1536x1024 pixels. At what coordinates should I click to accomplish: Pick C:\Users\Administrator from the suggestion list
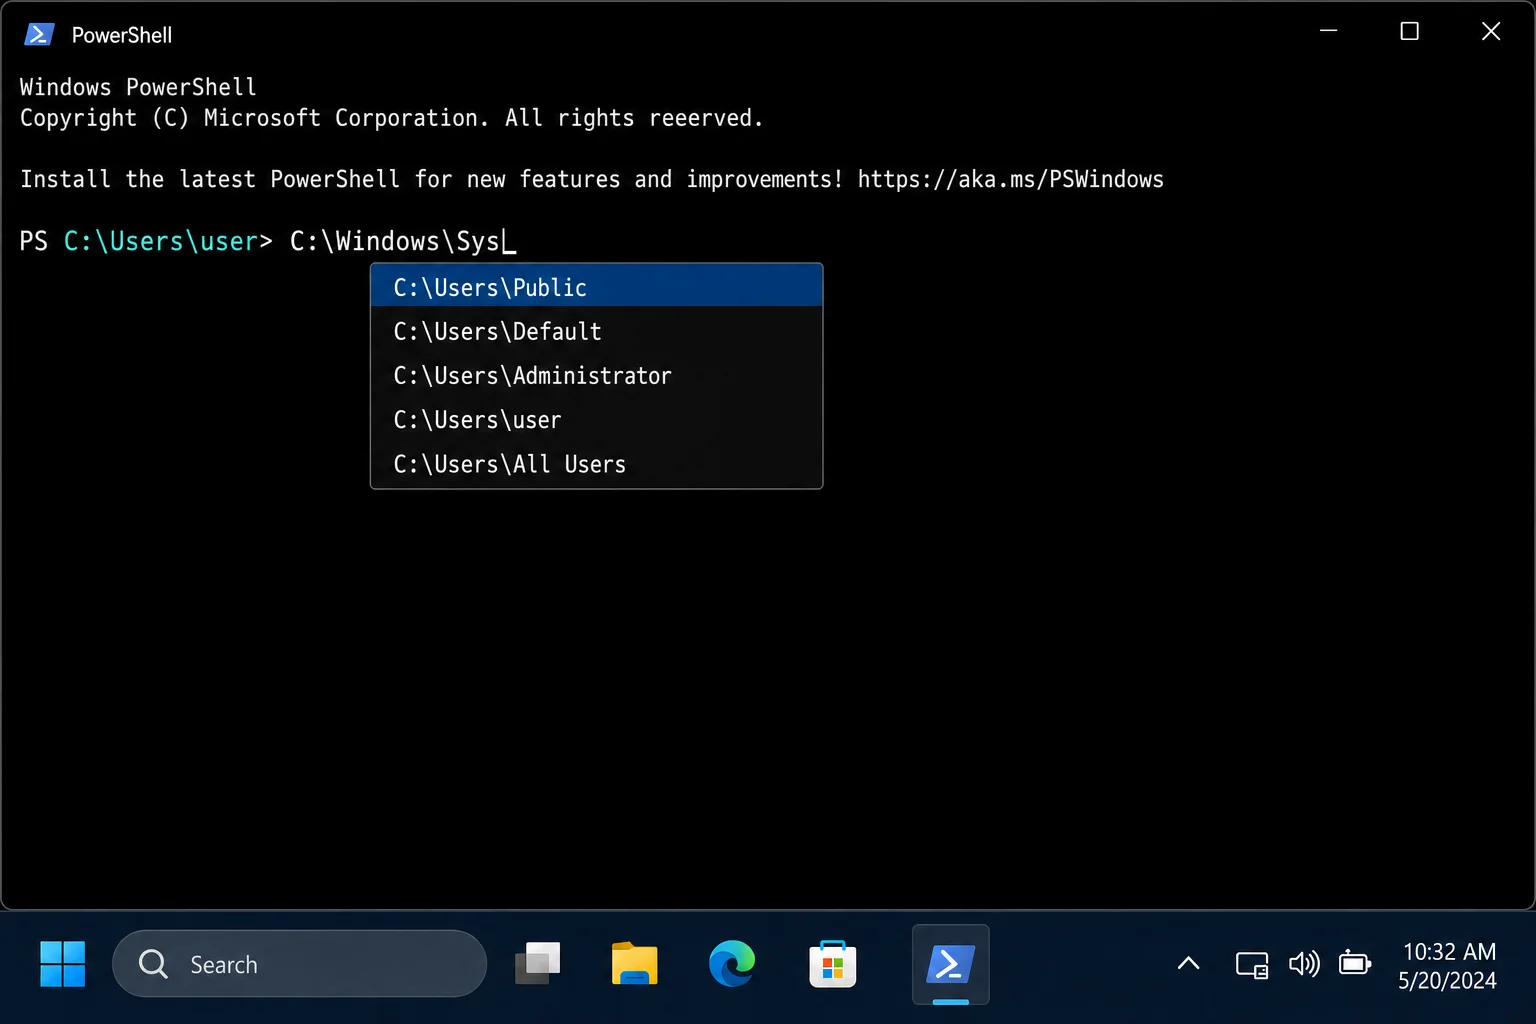(596, 376)
